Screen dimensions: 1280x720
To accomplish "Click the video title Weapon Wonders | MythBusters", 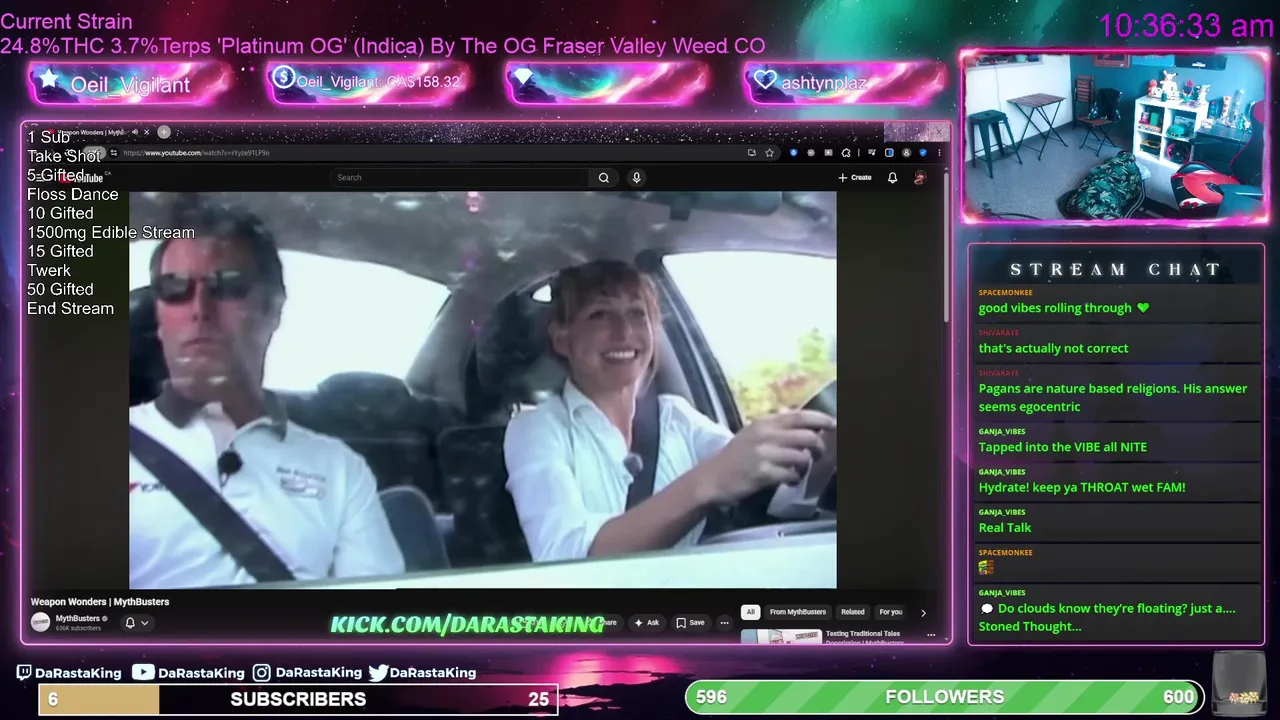I will [100, 602].
